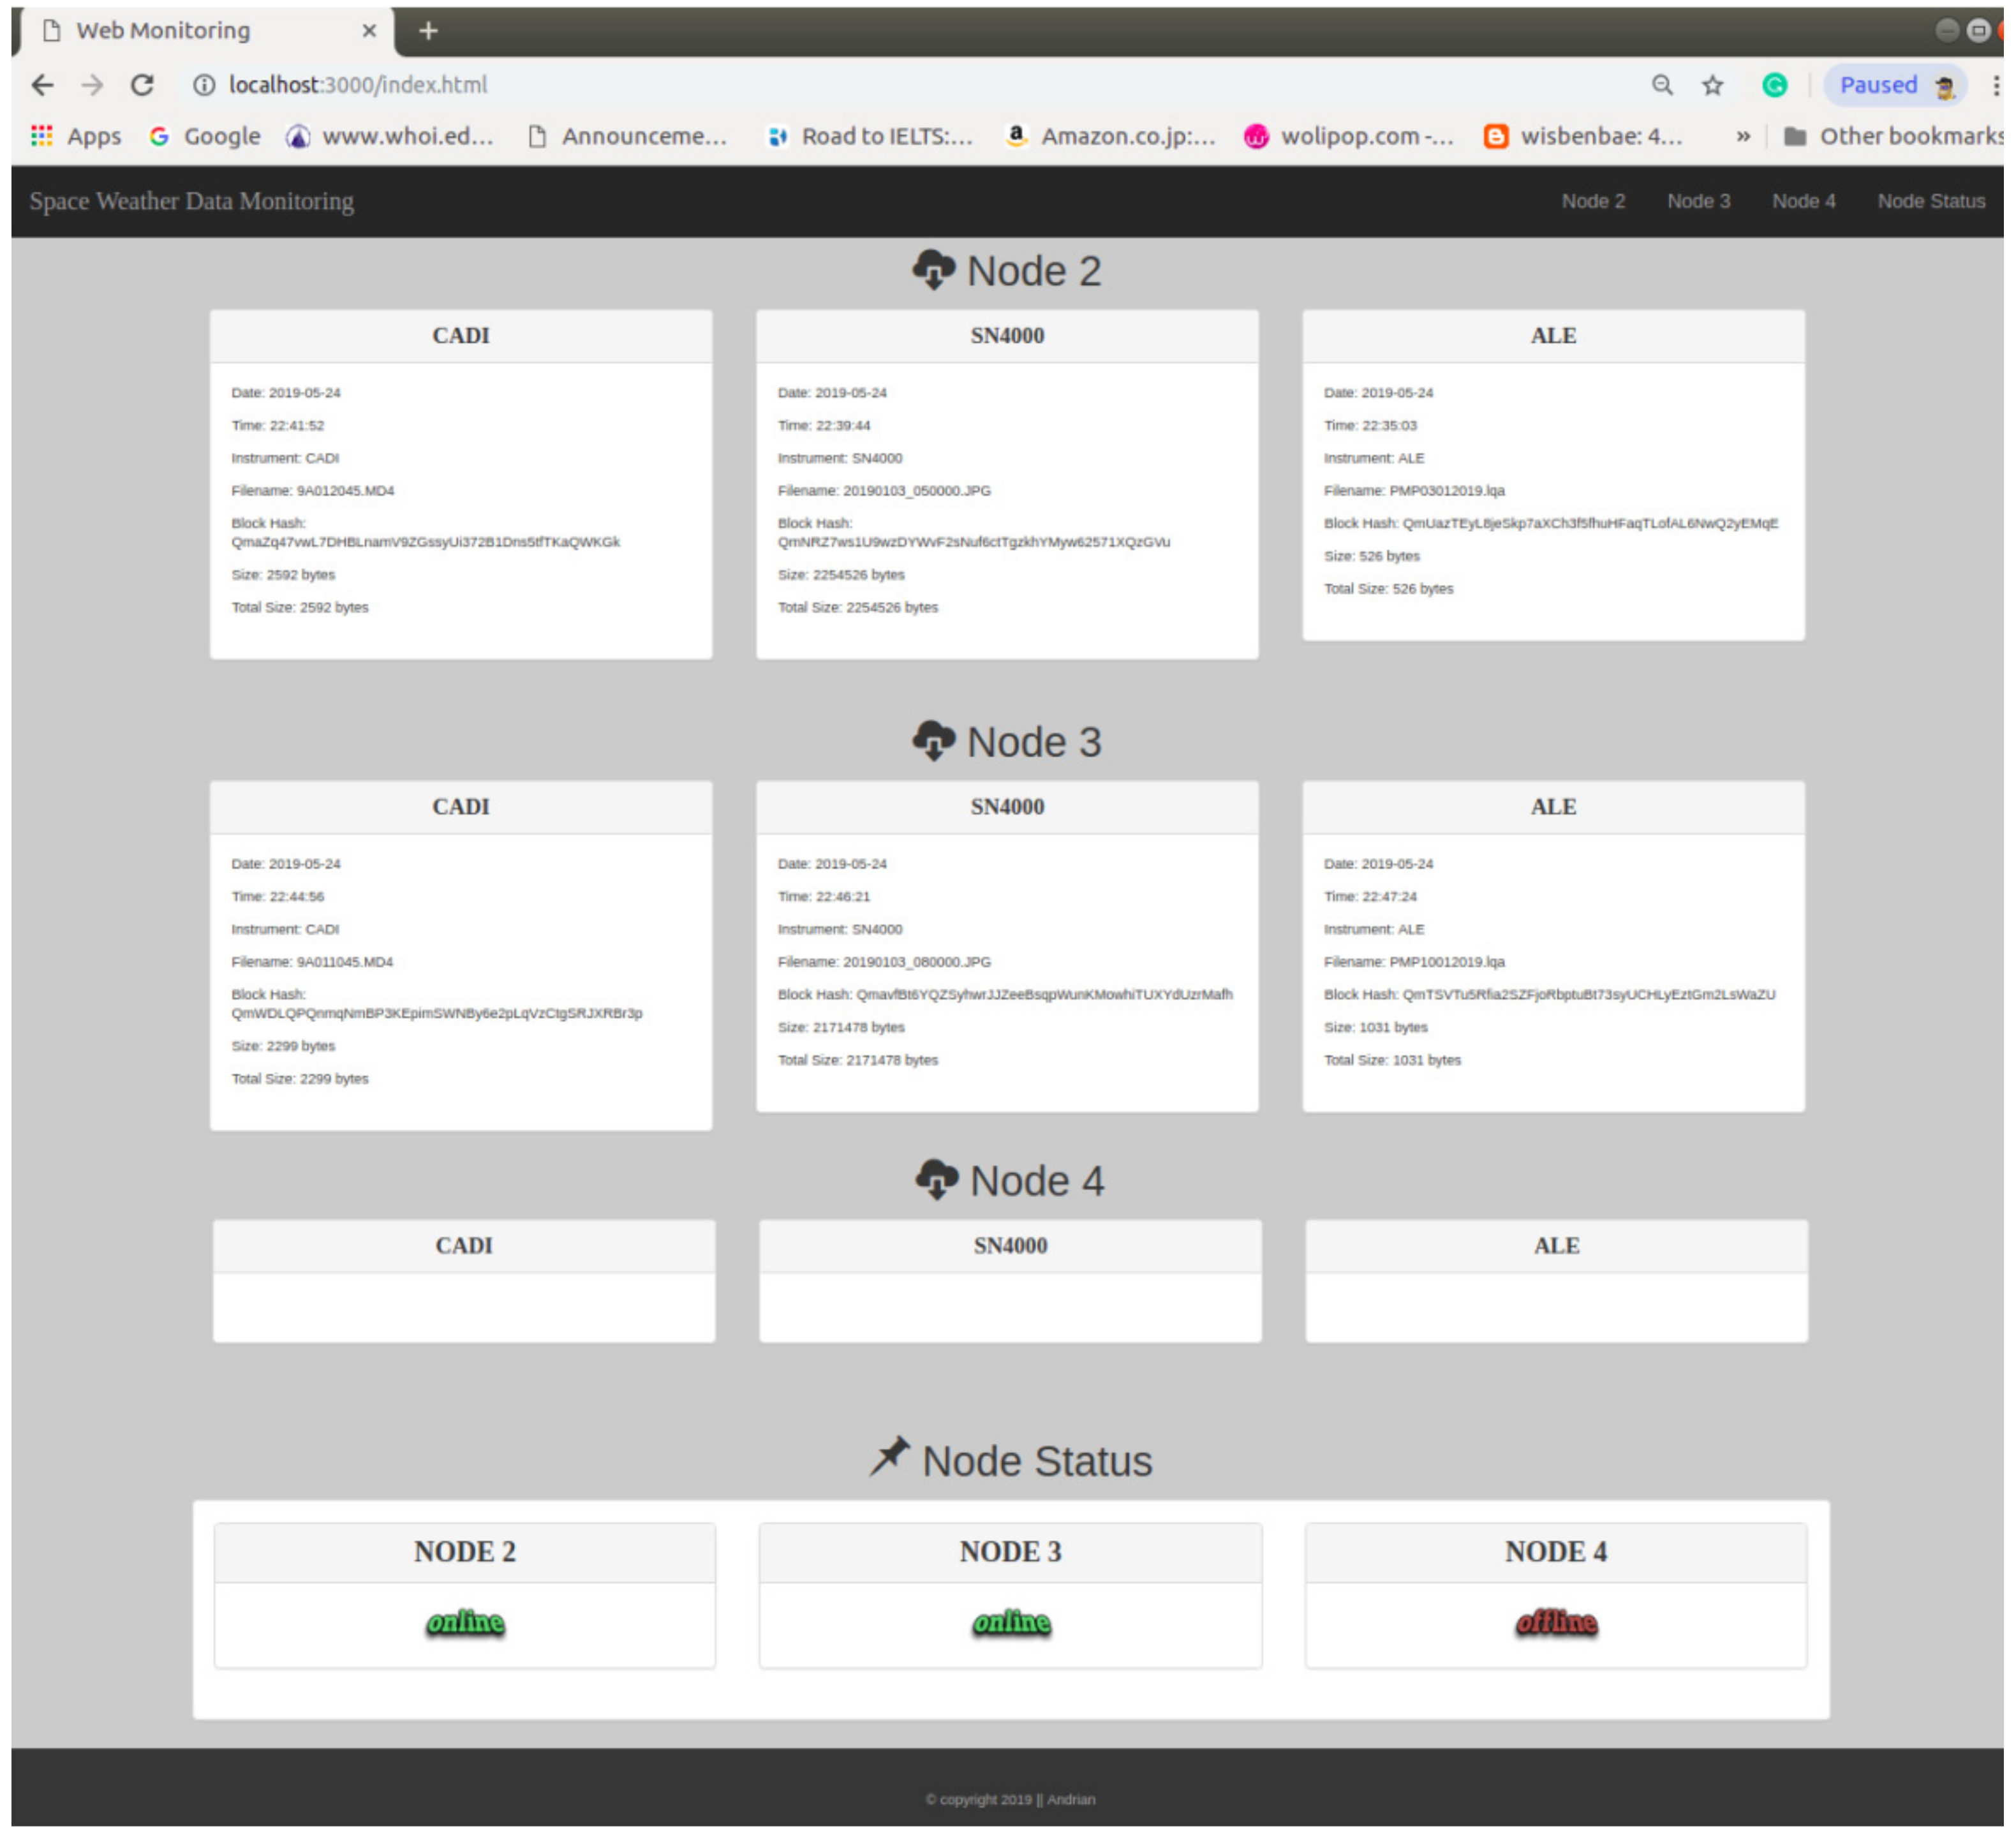The height and width of the screenshot is (1840, 2016).
Task: Click the site information icon
Action: point(204,85)
